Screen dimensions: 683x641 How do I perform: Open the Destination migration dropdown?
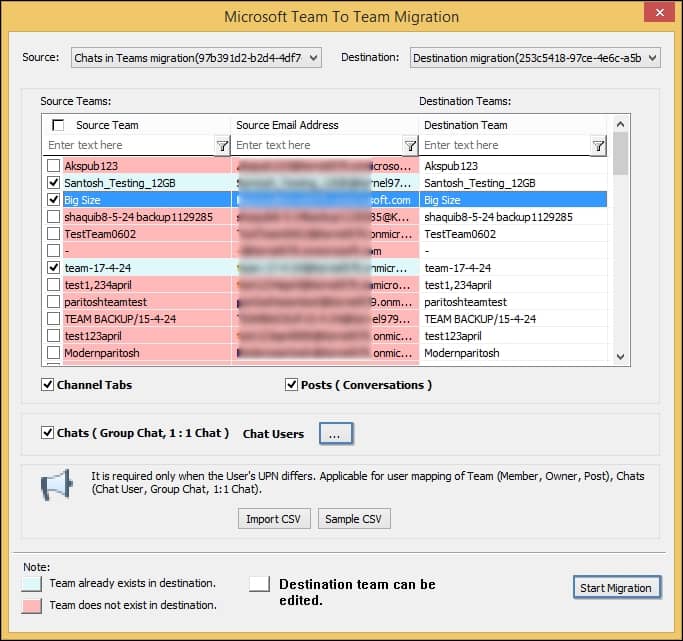click(x=535, y=57)
